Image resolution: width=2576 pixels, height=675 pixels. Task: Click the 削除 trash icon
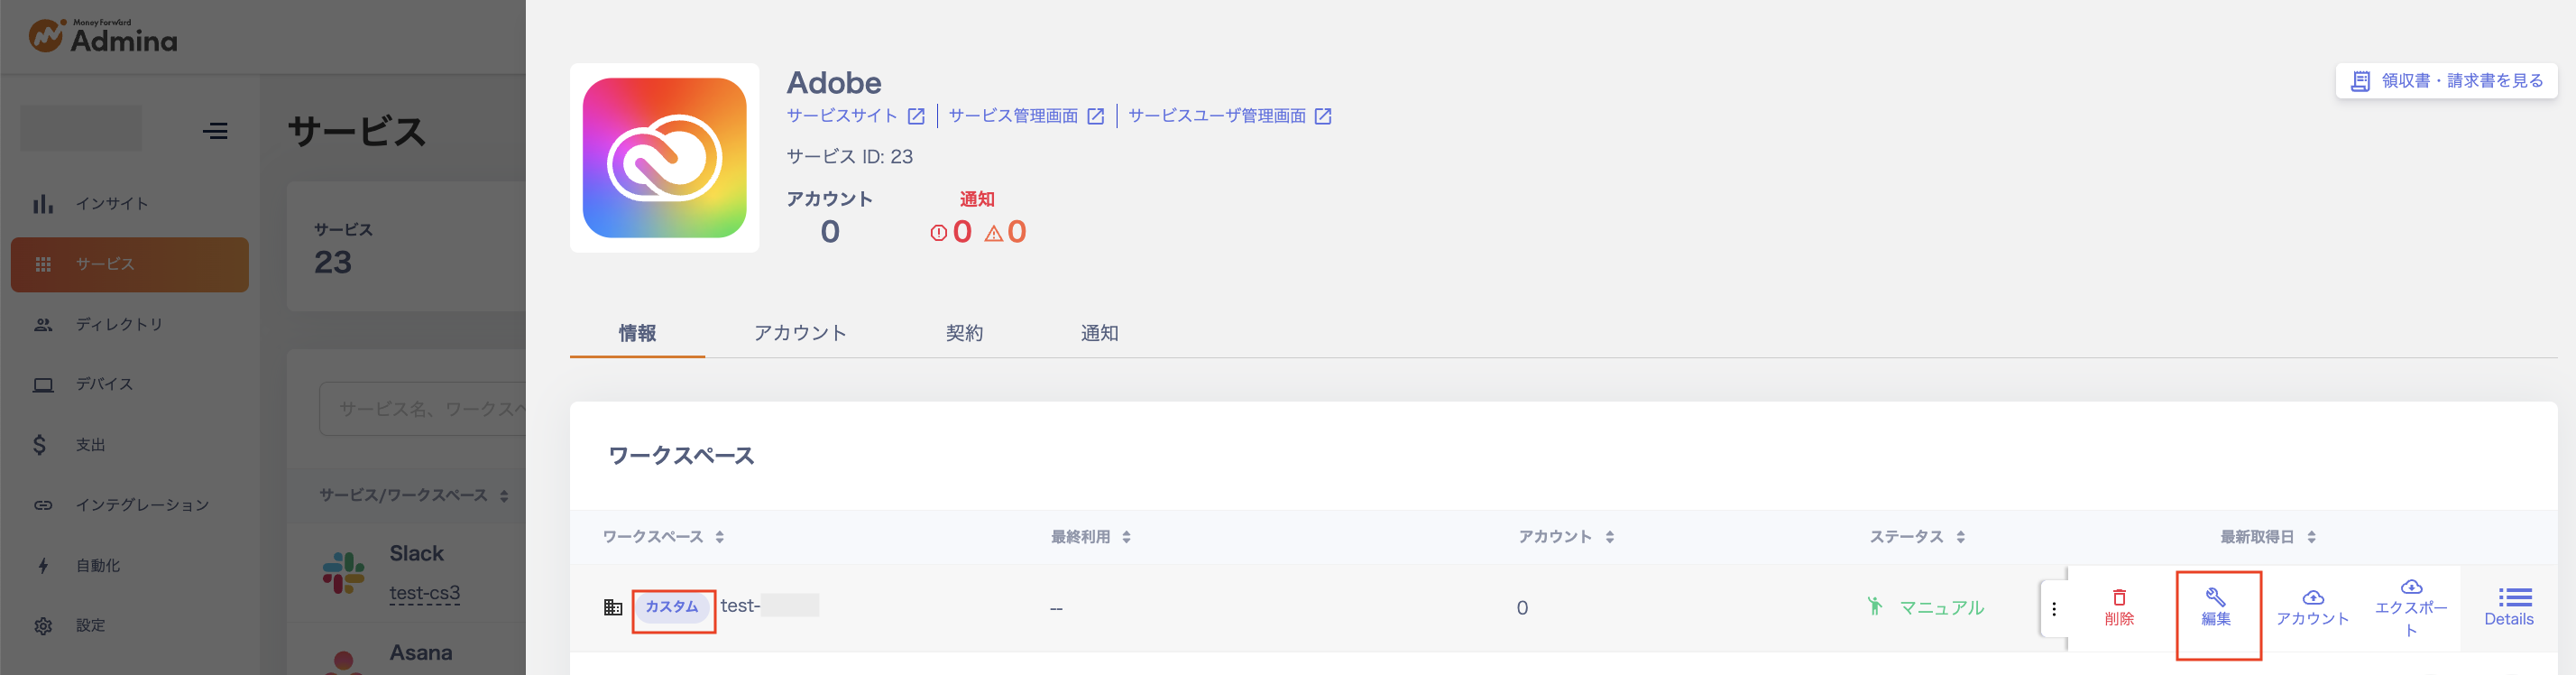[x=2118, y=598]
